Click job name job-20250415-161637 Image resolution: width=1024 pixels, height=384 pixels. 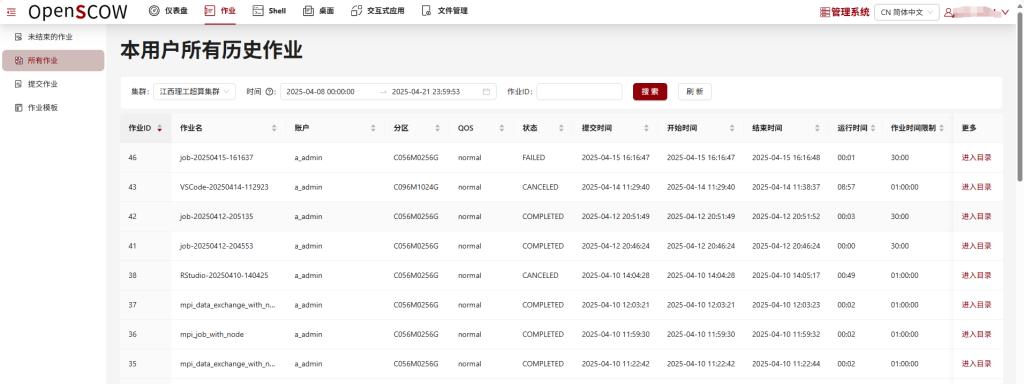(x=216, y=157)
